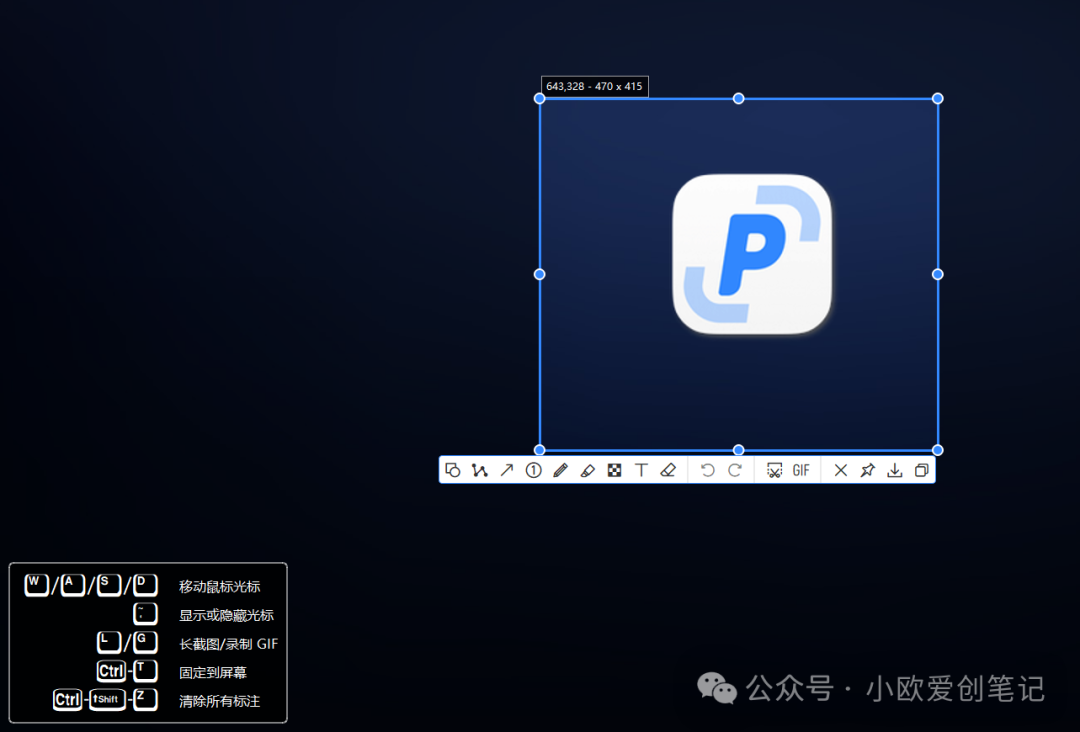The width and height of the screenshot is (1080, 732).
Task: Click the 长截图/录制 GIF hint text
Action: (229, 644)
